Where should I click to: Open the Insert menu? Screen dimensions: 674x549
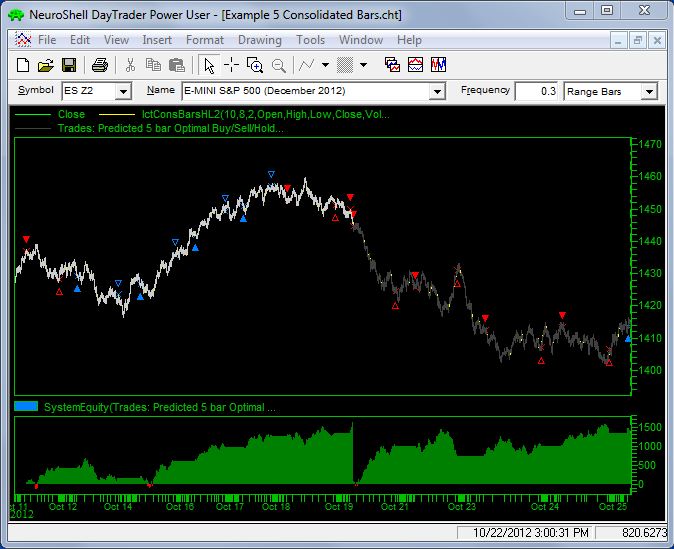pyautogui.click(x=157, y=40)
